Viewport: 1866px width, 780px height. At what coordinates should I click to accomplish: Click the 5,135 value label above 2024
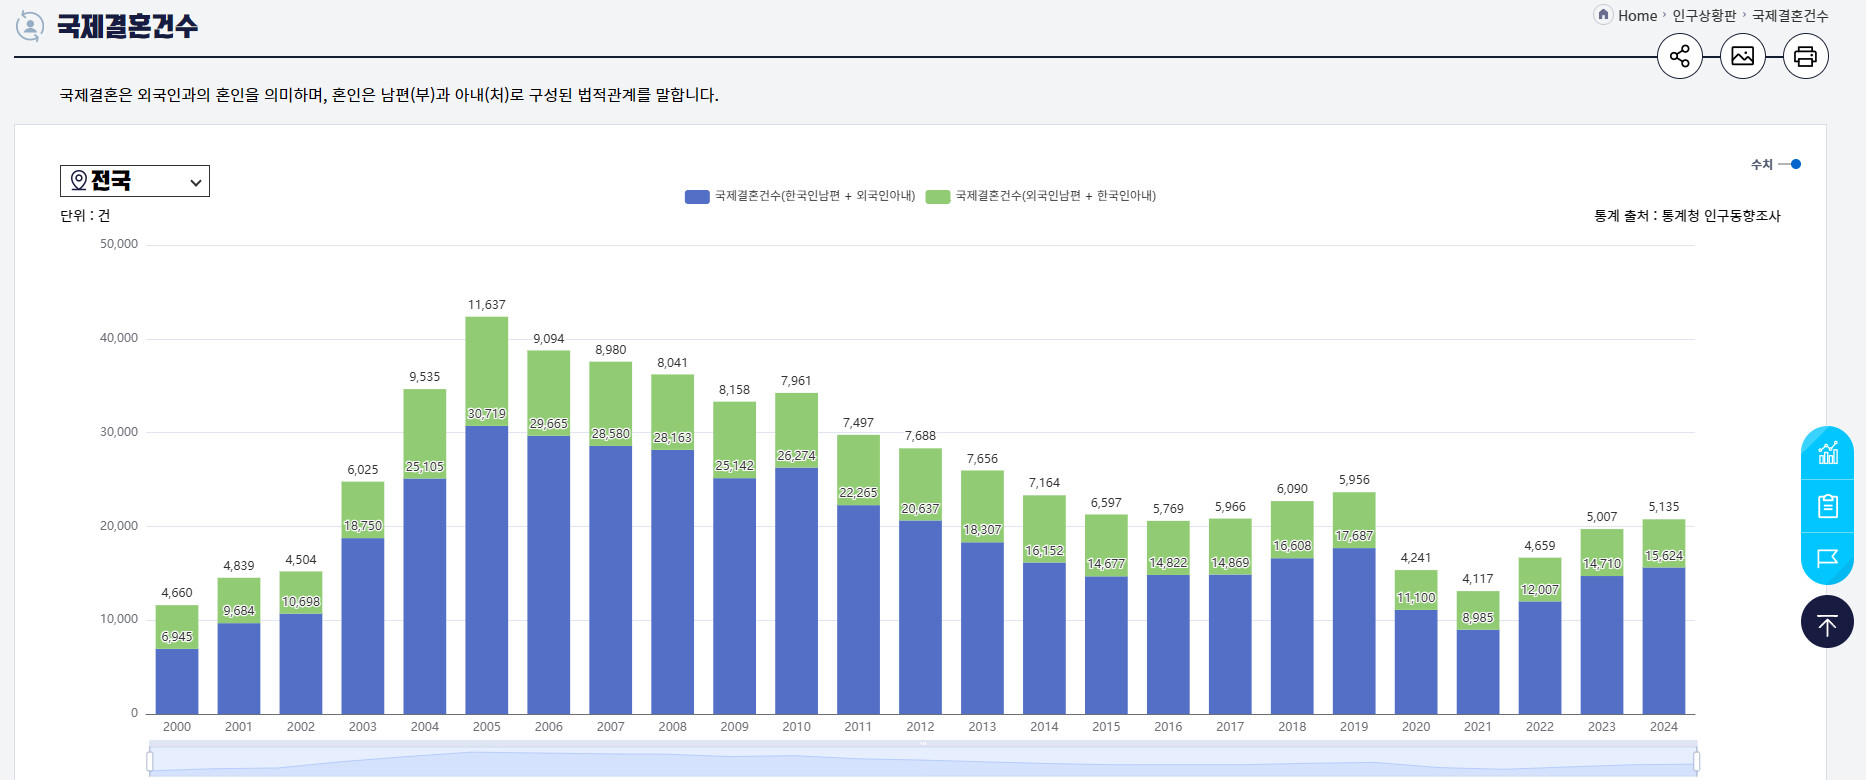coord(1664,507)
